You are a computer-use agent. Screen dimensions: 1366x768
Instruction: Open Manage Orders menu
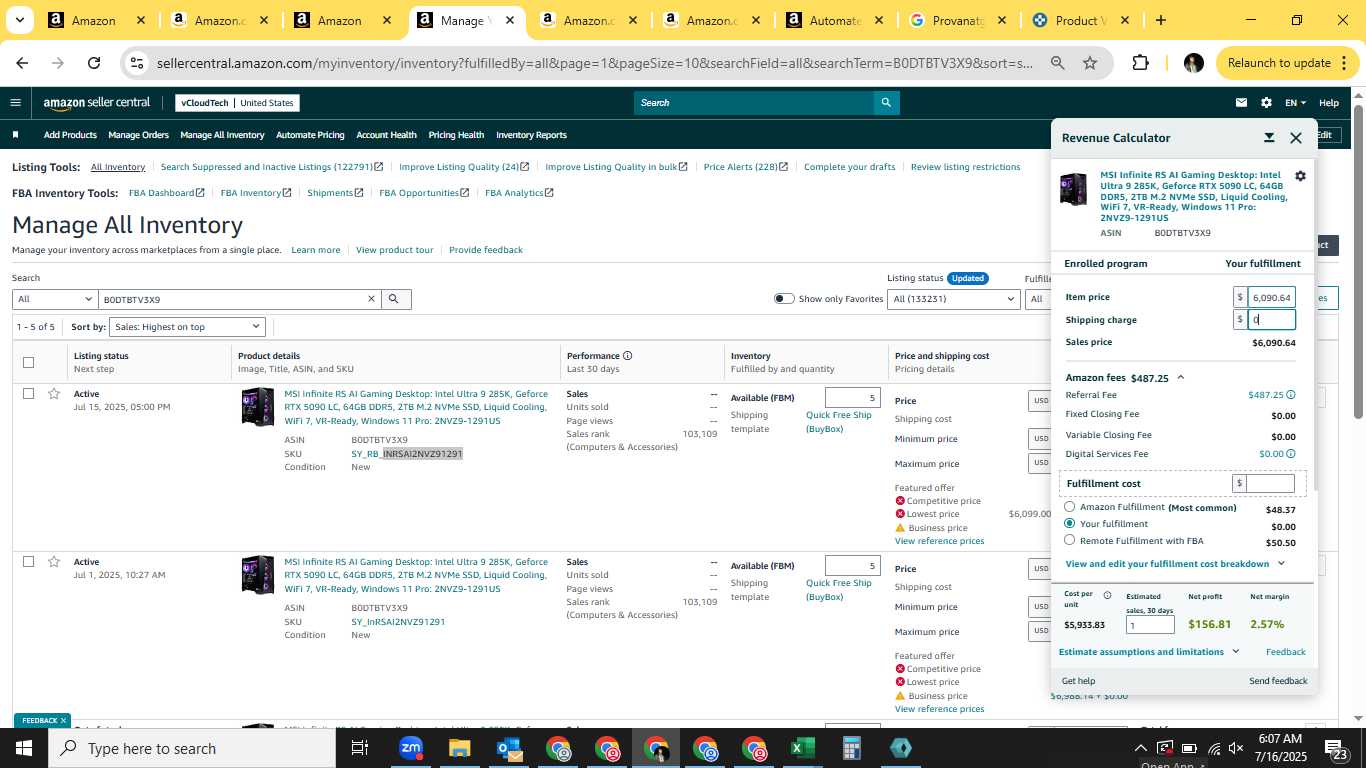tap(138, 135)
